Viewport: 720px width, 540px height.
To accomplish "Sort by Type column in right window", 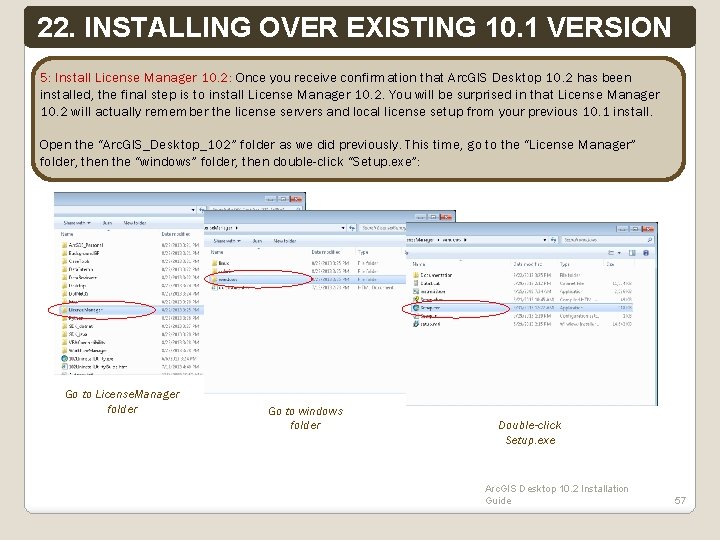I will [564, 264].
